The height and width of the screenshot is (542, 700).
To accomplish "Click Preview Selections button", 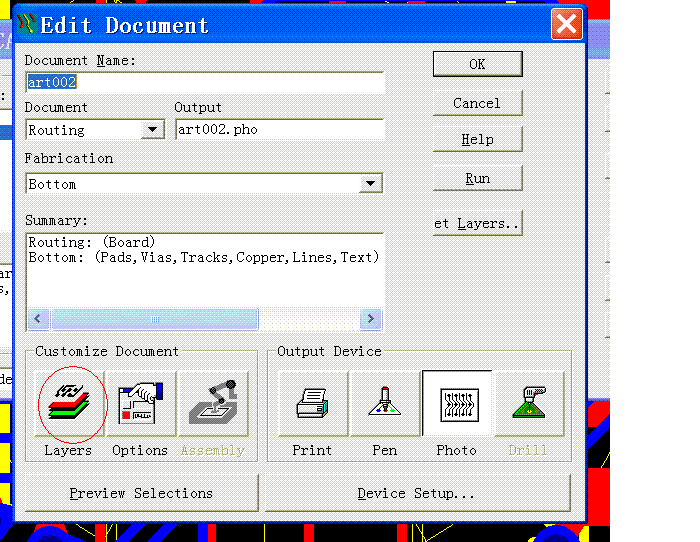I will (142, 493).
